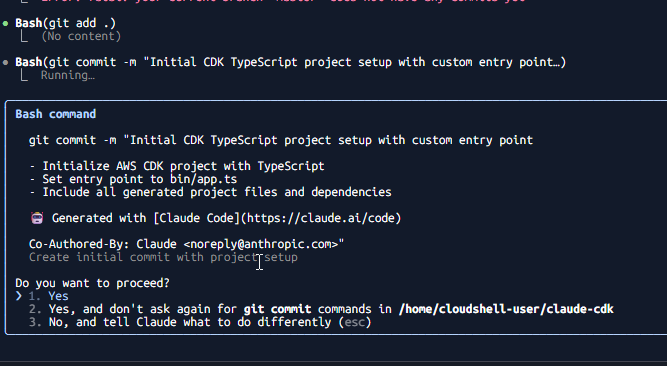Choose Yes, don't ask again for git commit

(x=321, y=309)
